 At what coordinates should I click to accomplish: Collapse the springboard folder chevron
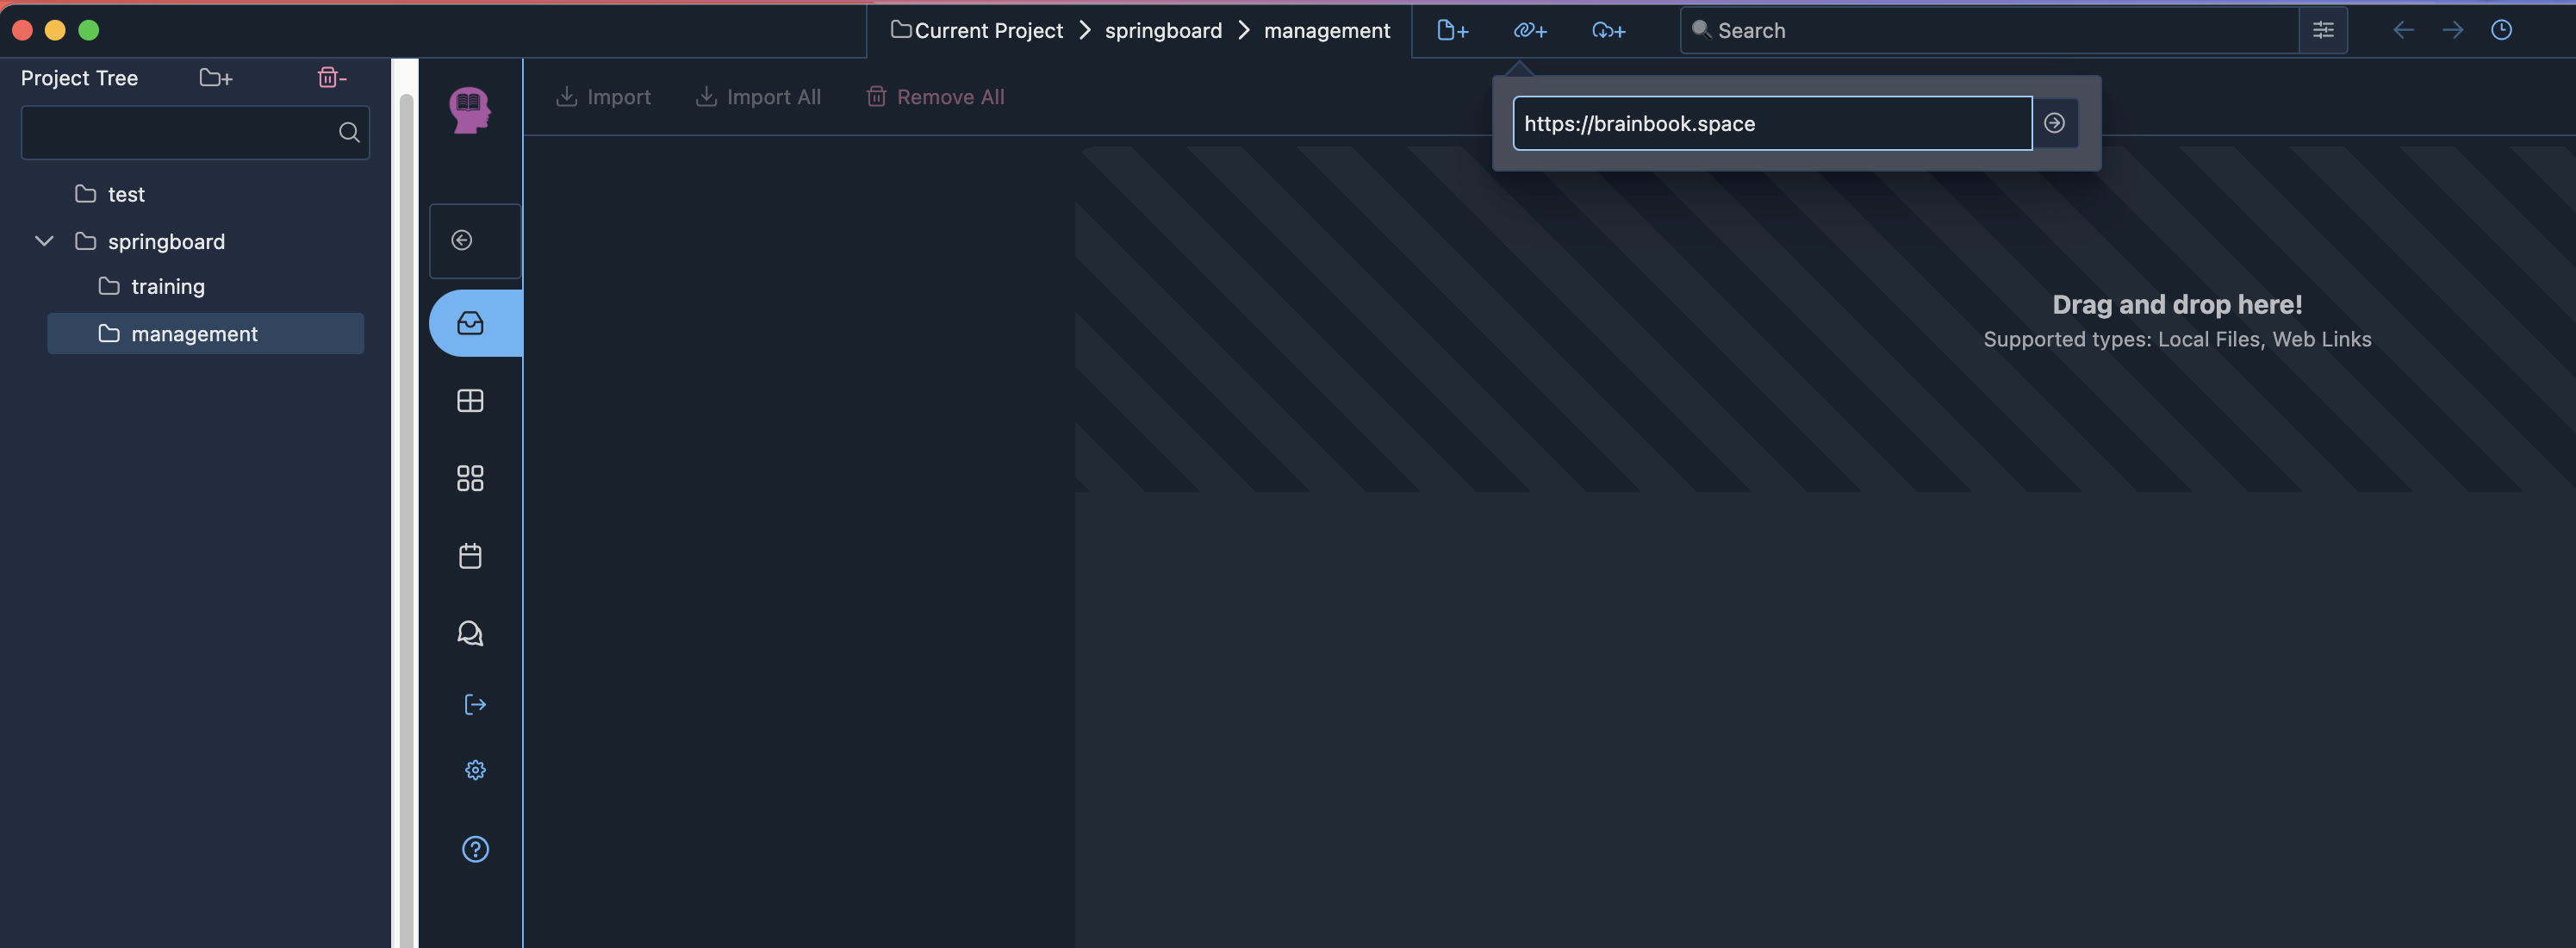coord(44,241)
